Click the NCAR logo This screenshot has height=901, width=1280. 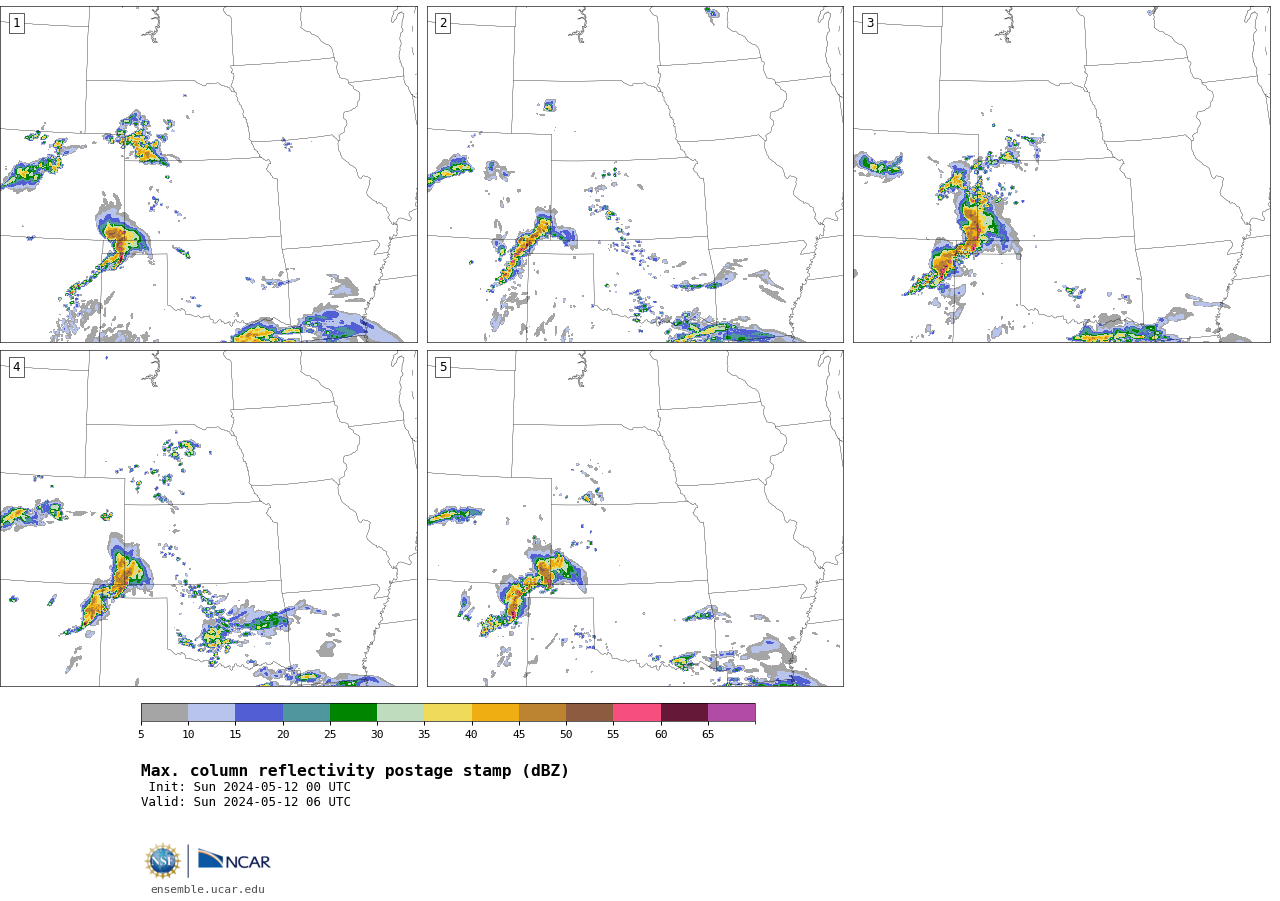coord(234,860)
